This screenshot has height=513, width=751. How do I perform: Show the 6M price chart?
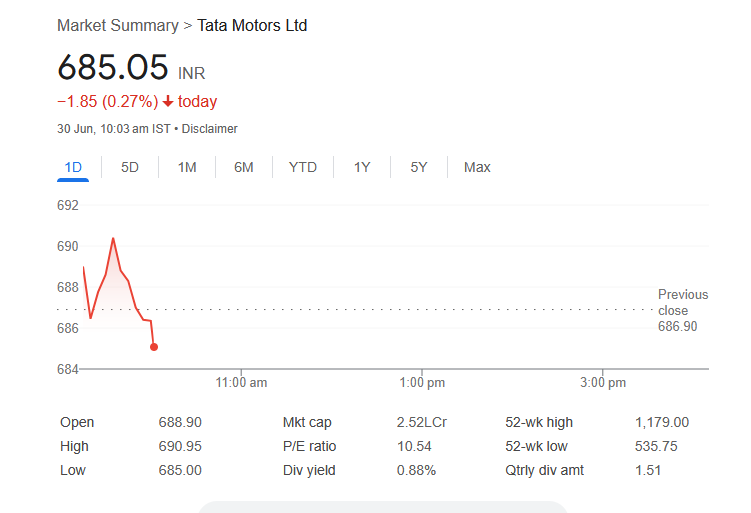244,167
